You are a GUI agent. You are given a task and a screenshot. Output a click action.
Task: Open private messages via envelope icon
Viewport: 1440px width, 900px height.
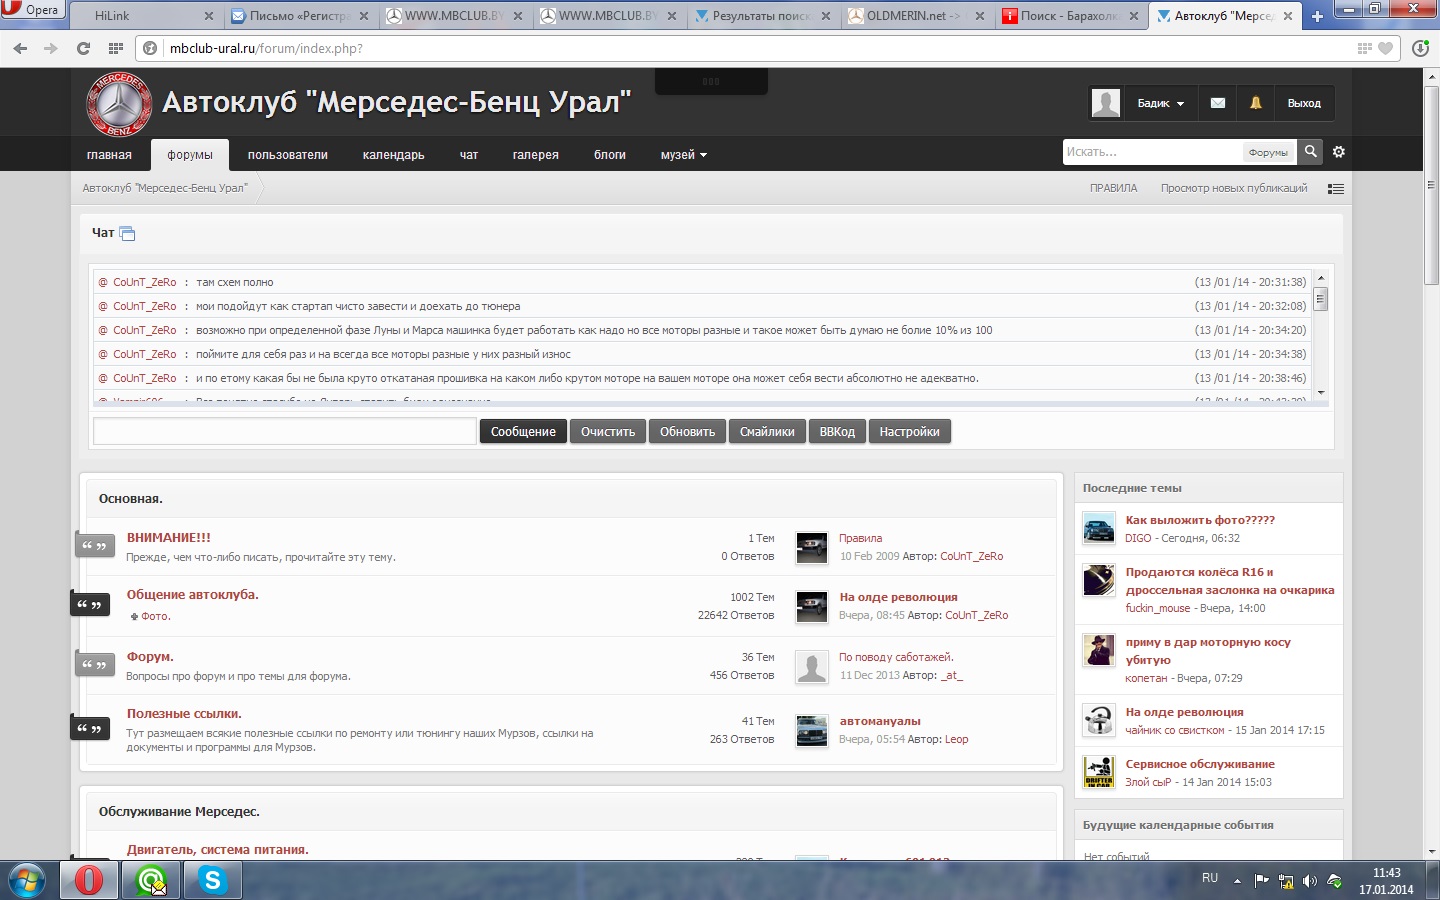click(1217, 103)
